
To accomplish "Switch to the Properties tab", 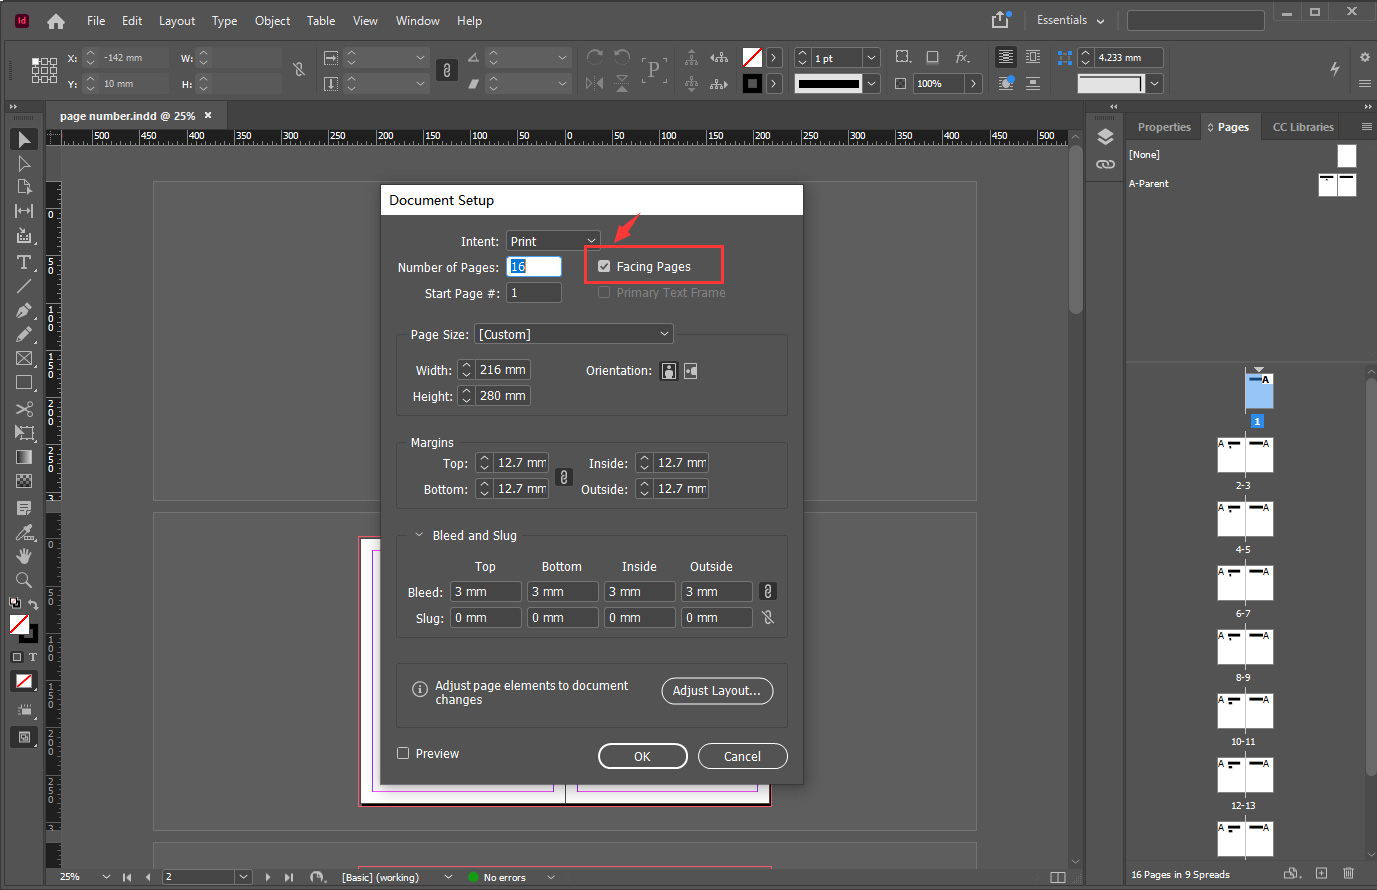I will 1164,127.
